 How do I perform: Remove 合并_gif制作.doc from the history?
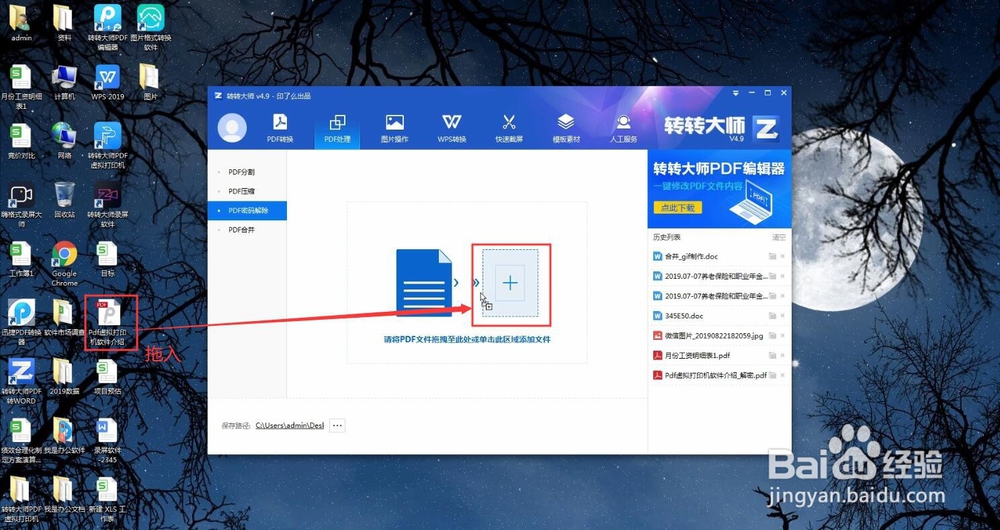783,256
